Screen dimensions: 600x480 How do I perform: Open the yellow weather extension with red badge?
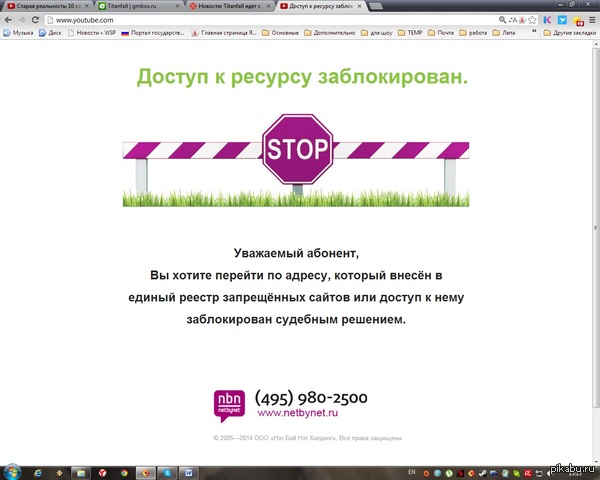click(x=578, y=21)
